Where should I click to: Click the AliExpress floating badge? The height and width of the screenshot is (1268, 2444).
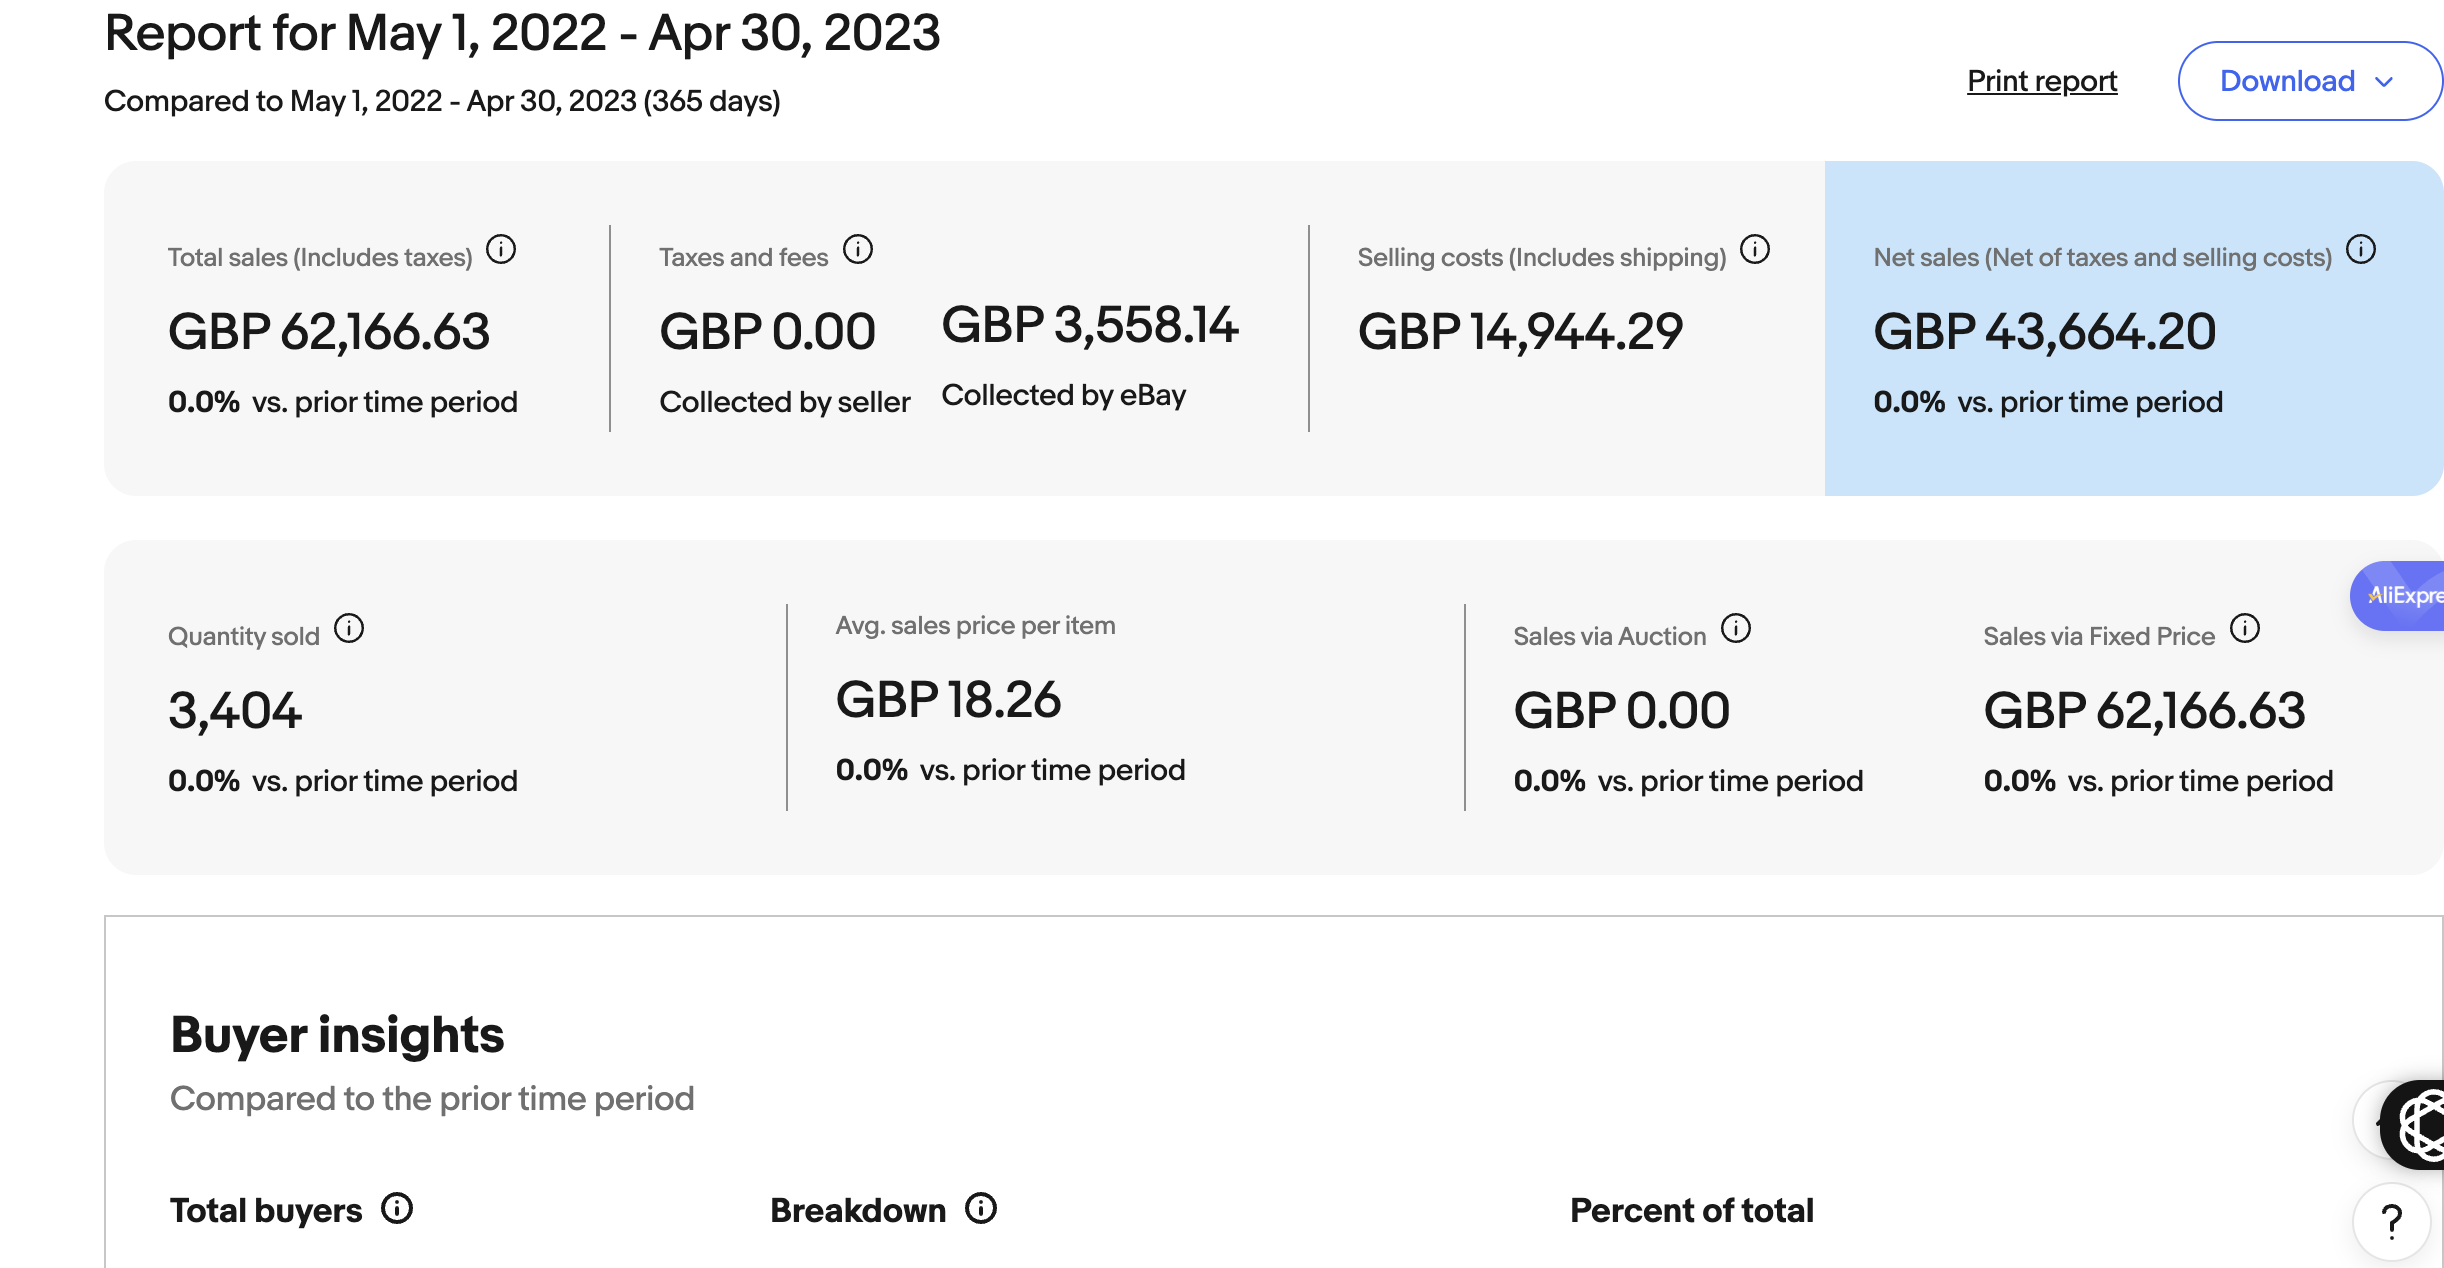click(2398, 596)
